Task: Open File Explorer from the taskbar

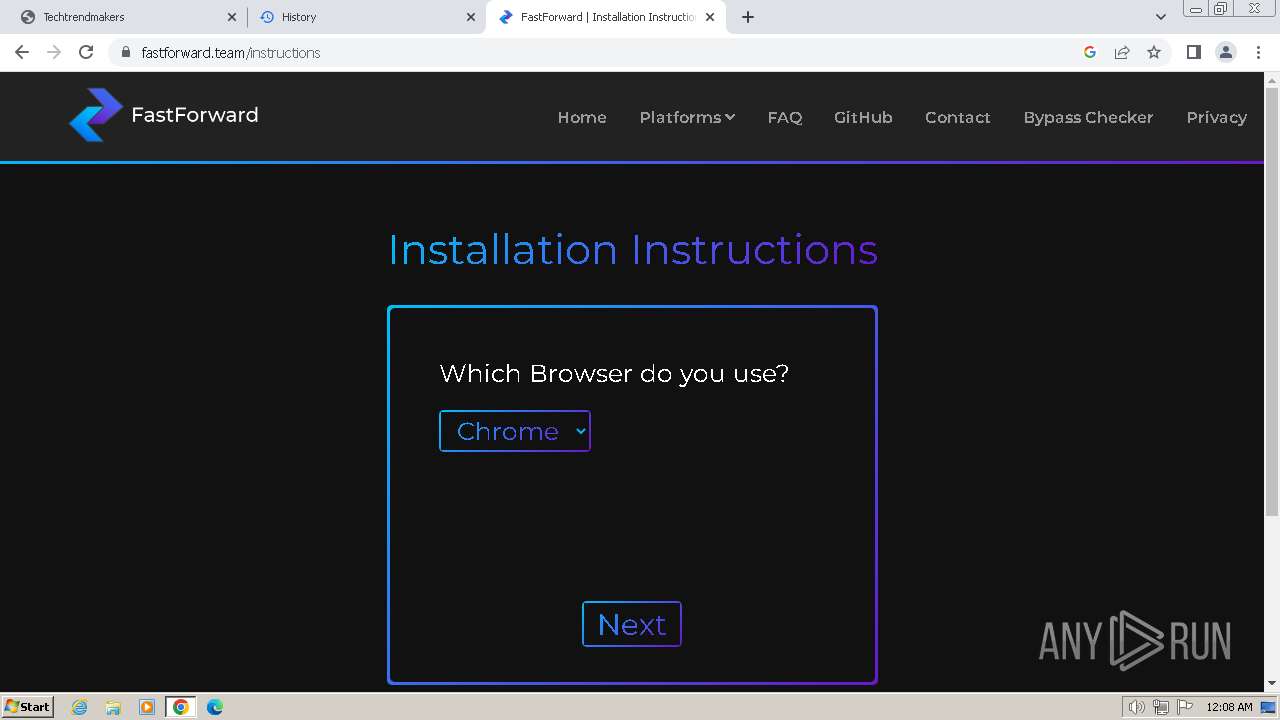Action: click(113, 707)
